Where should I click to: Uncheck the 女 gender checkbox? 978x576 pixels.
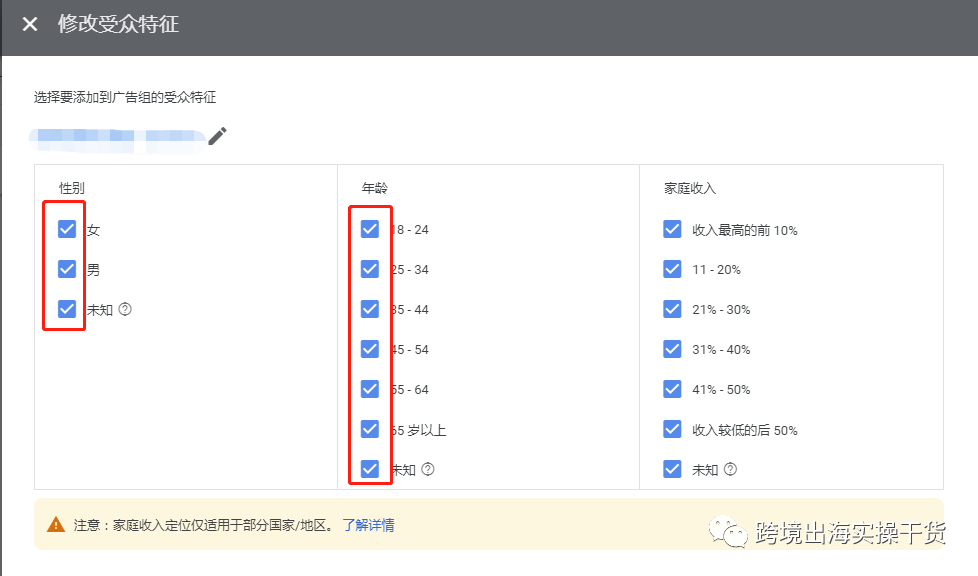(66, 229)
